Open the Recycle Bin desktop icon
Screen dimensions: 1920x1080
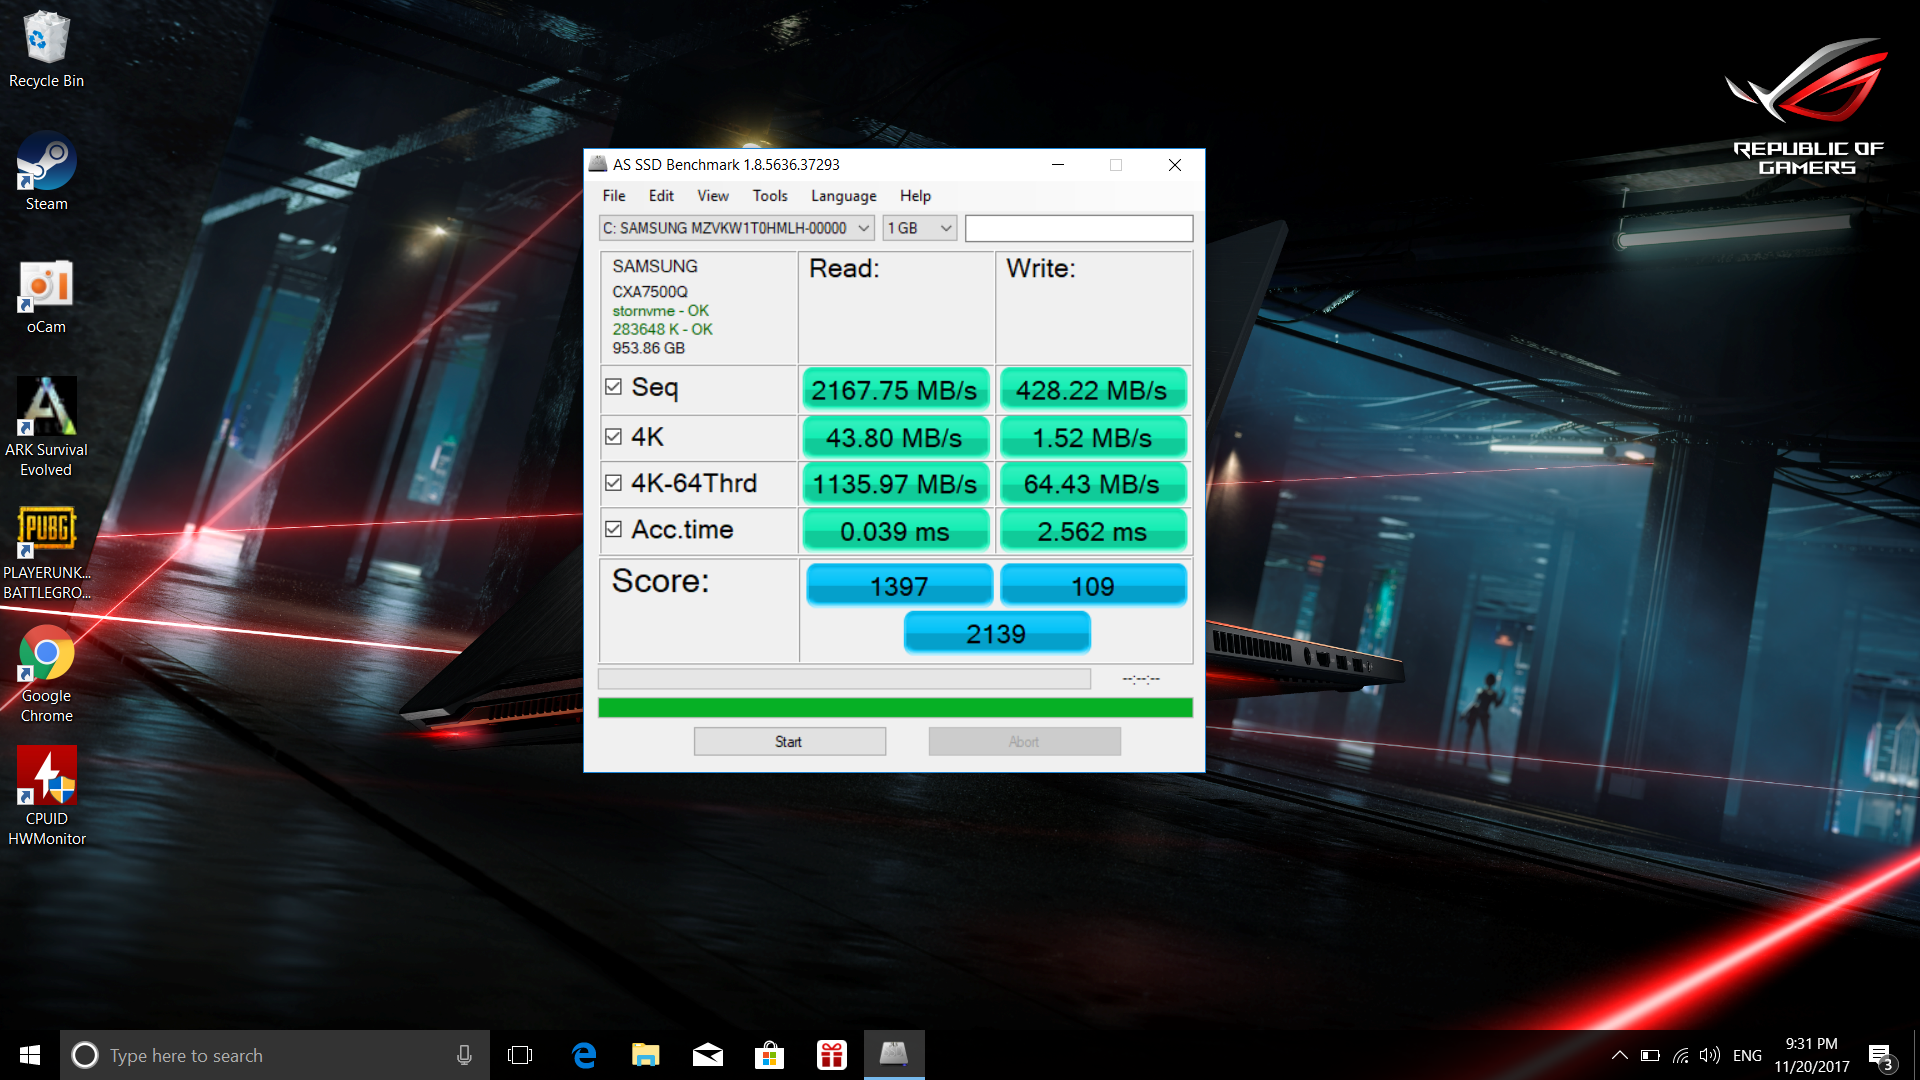[x=46, y=50]
